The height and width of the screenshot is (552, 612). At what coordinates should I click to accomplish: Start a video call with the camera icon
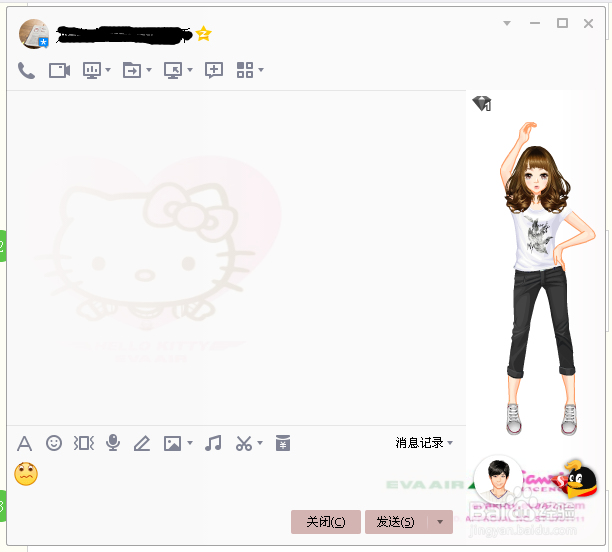59,71
